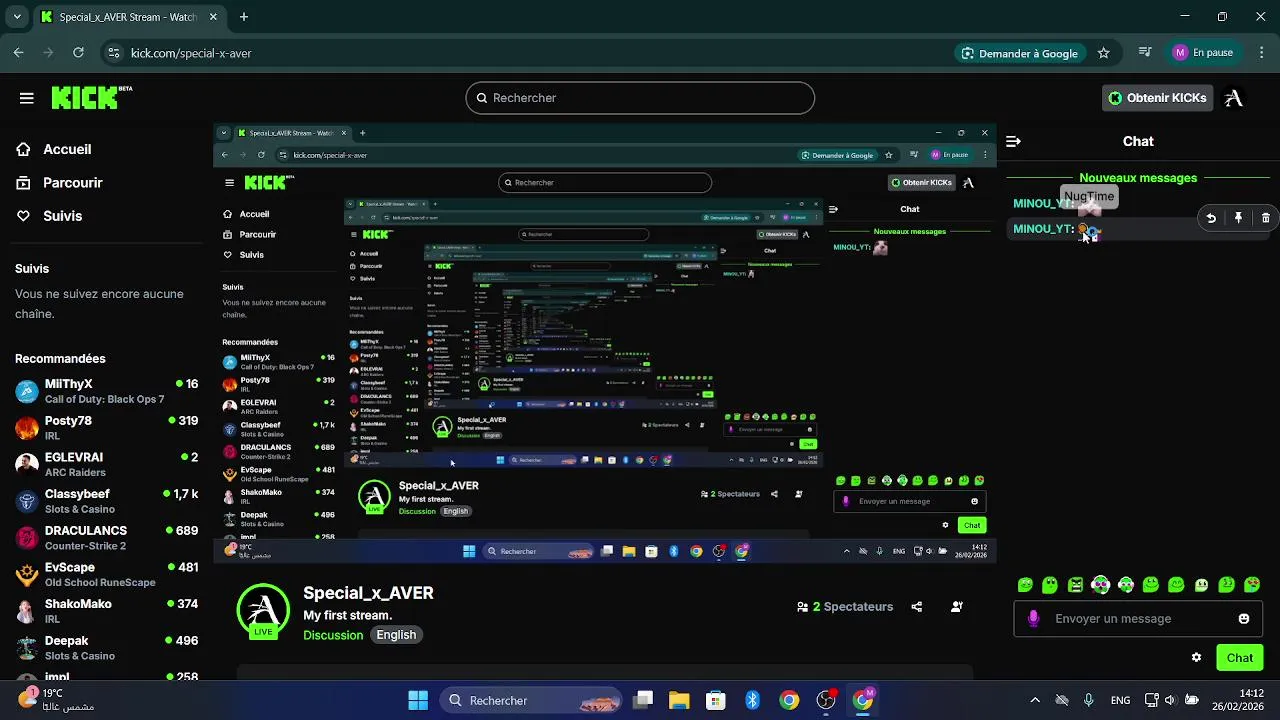
Task: Click MilThyX channel avatar in sidebar
Action: (27, 391)
